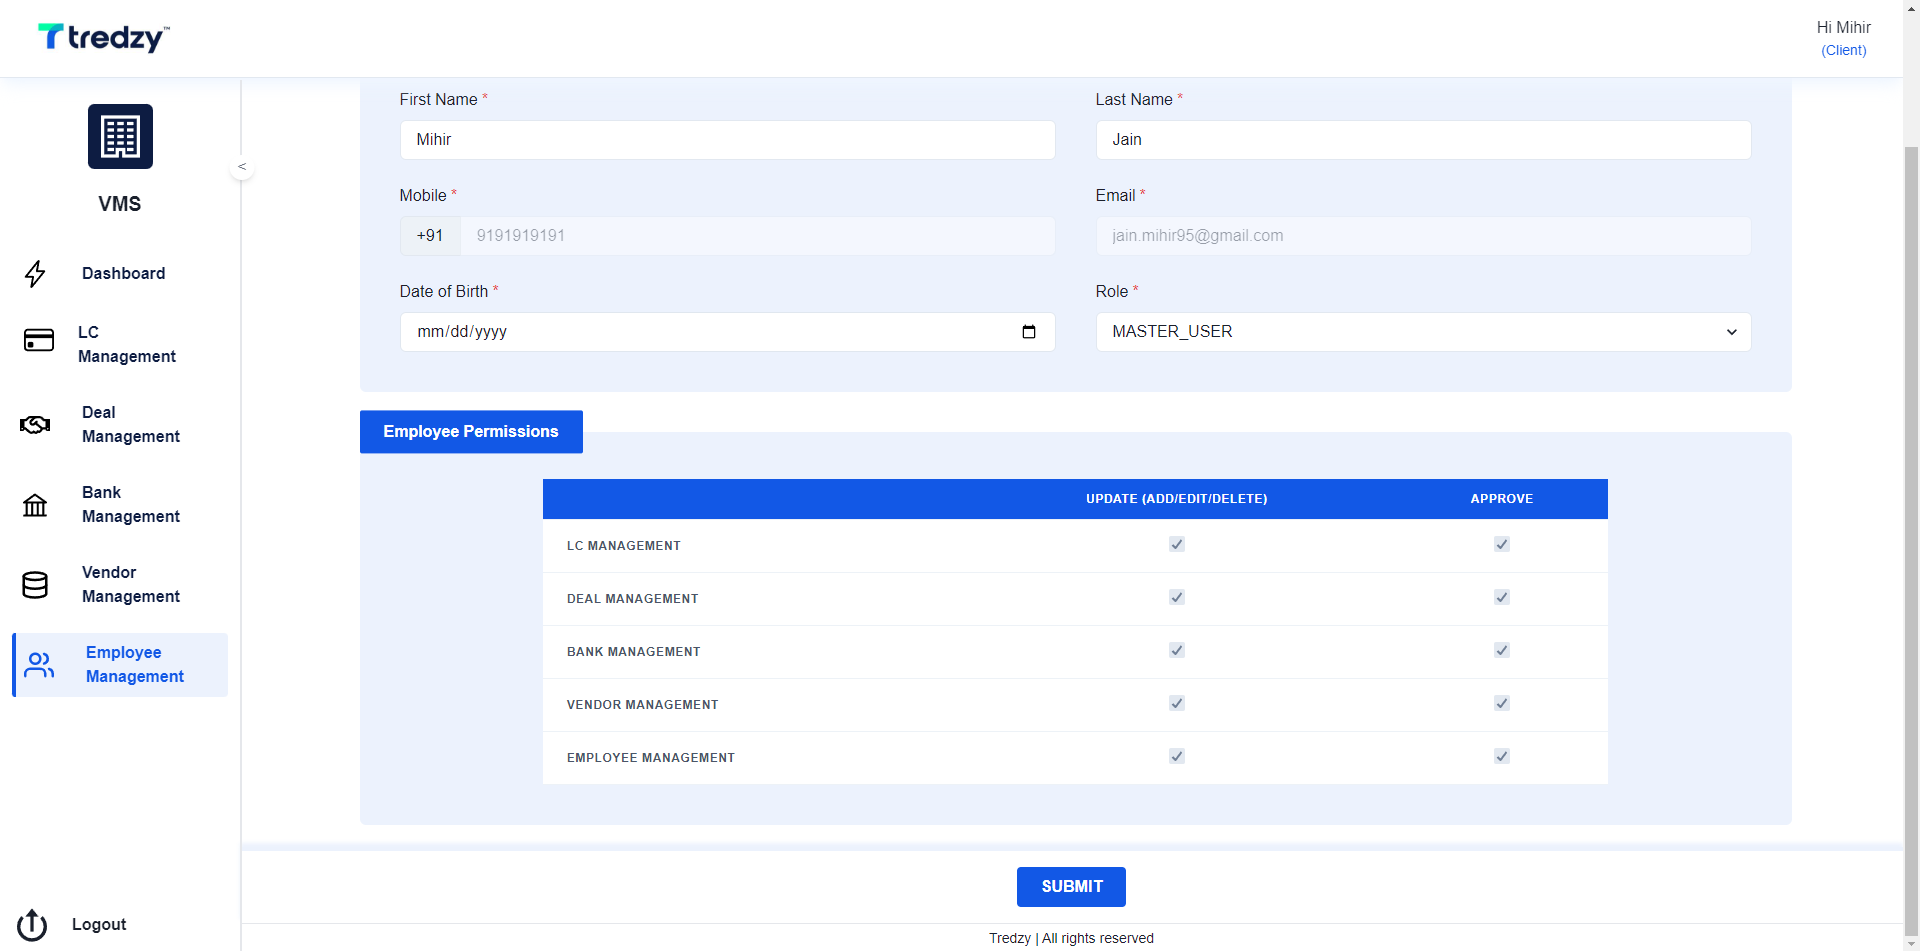The width and height of the screenshot is (1920, 951).
Task: Toggle Employee Management update checkbox
Action: (1177, 756)
